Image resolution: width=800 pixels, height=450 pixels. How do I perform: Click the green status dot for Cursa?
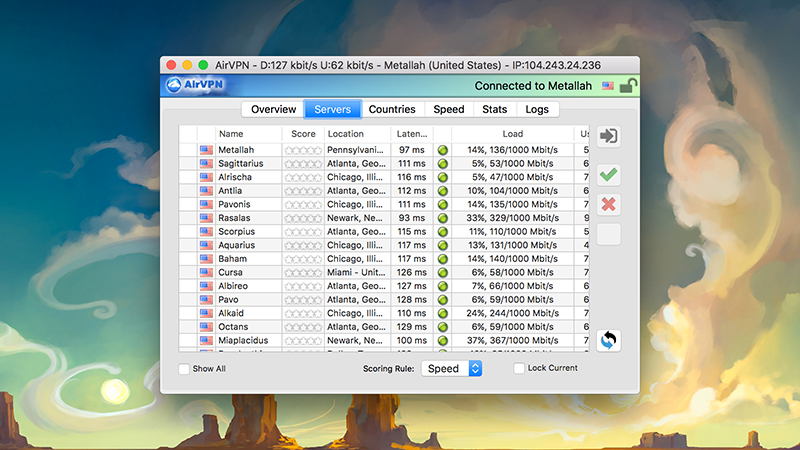point(443,272)
